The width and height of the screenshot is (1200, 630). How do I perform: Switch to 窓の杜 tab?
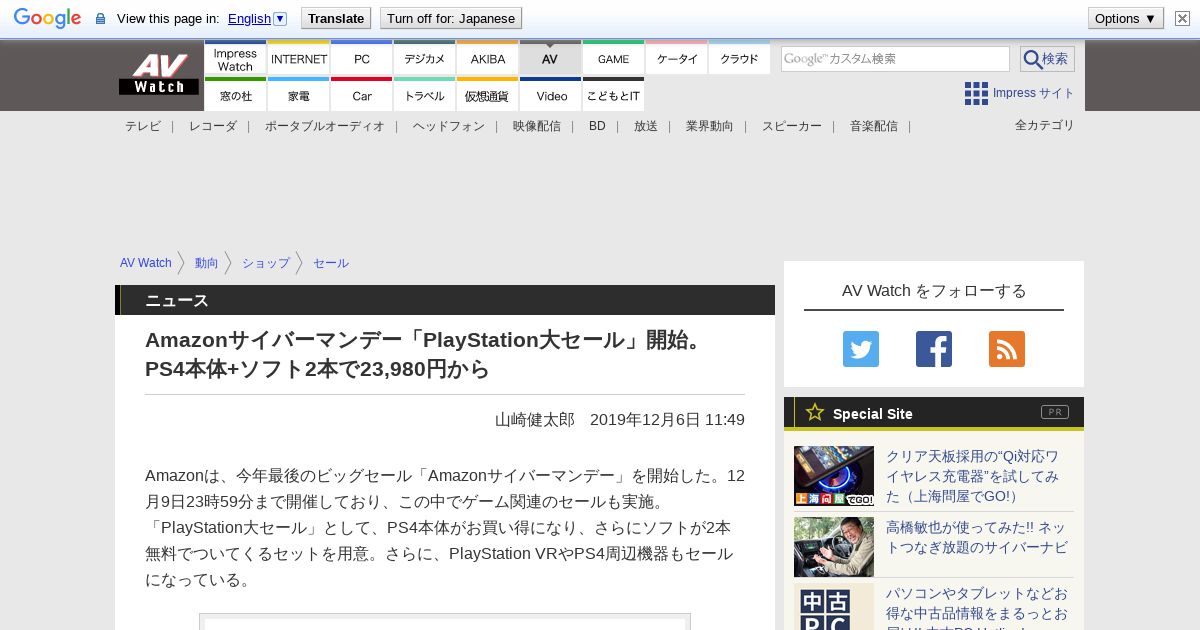(x=235, y=95)
